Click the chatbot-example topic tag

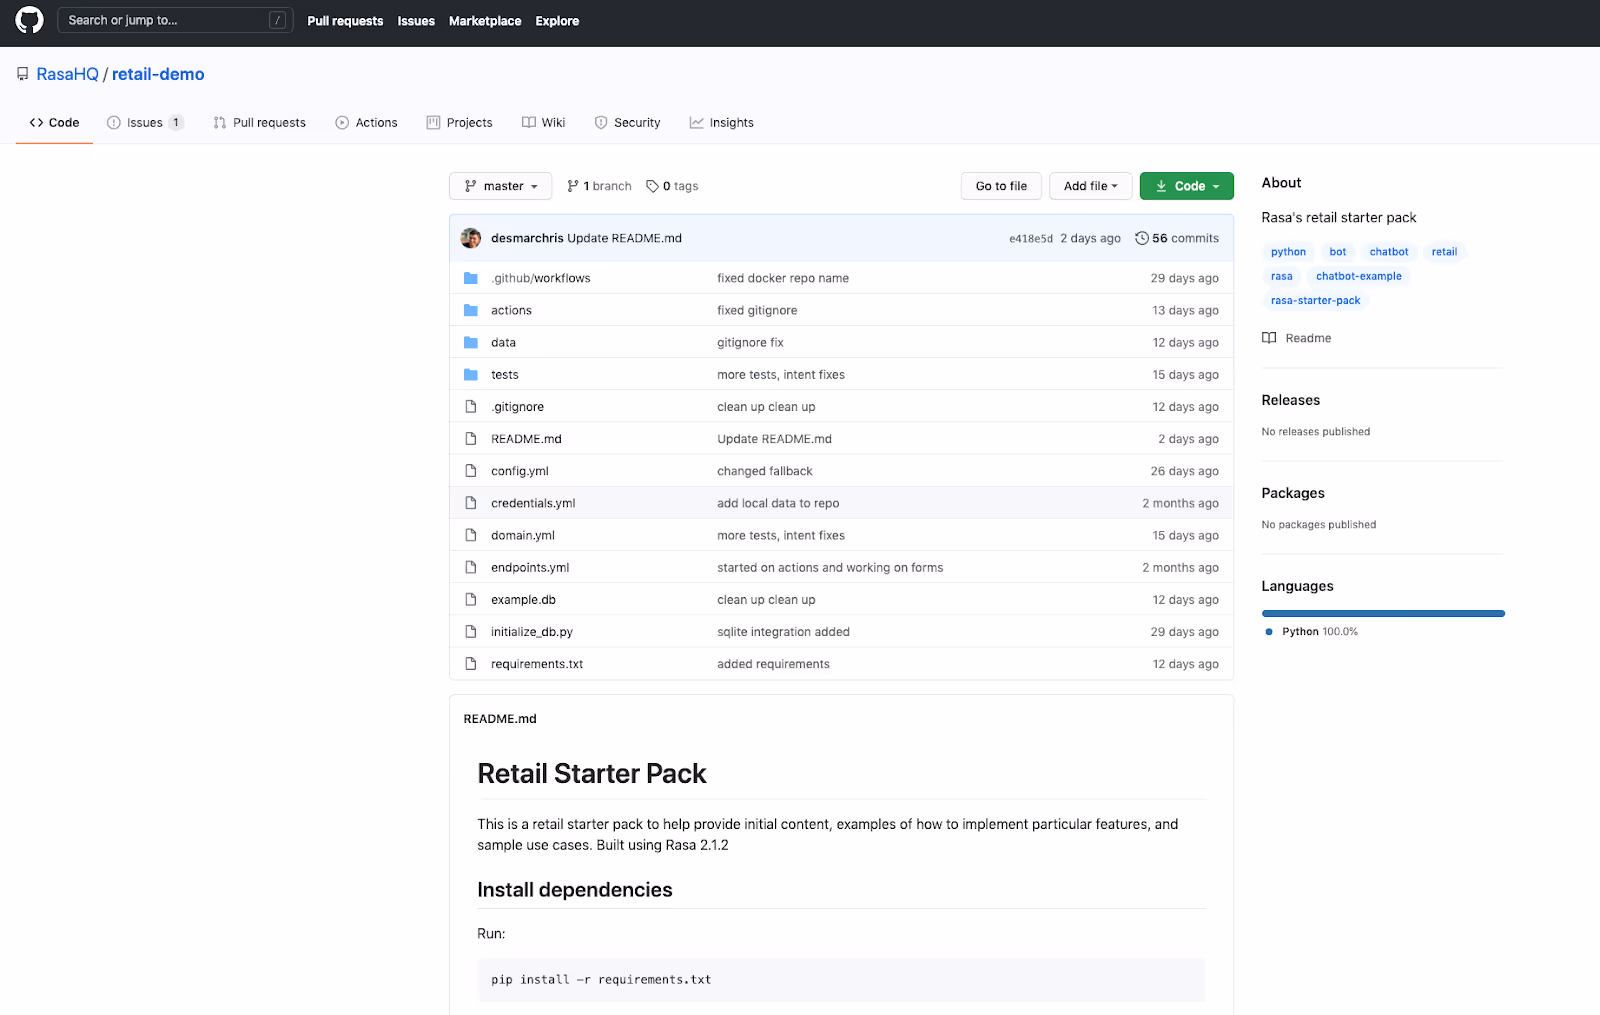click(1359, 276)
